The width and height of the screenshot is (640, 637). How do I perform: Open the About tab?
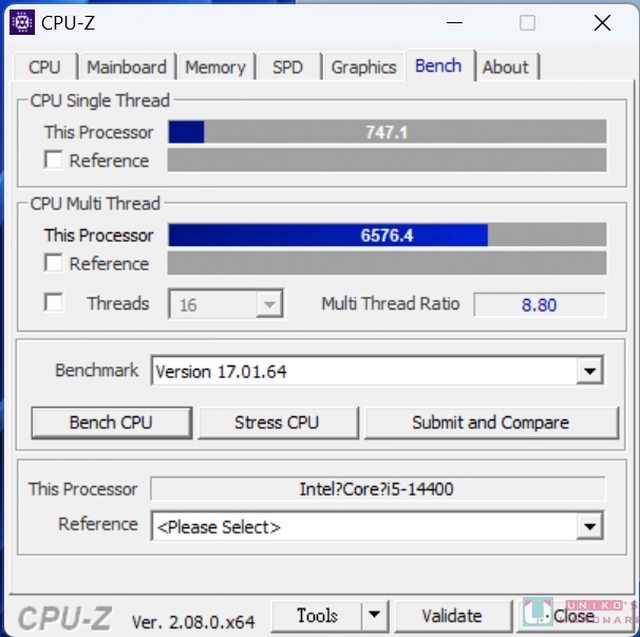point(506,67)
